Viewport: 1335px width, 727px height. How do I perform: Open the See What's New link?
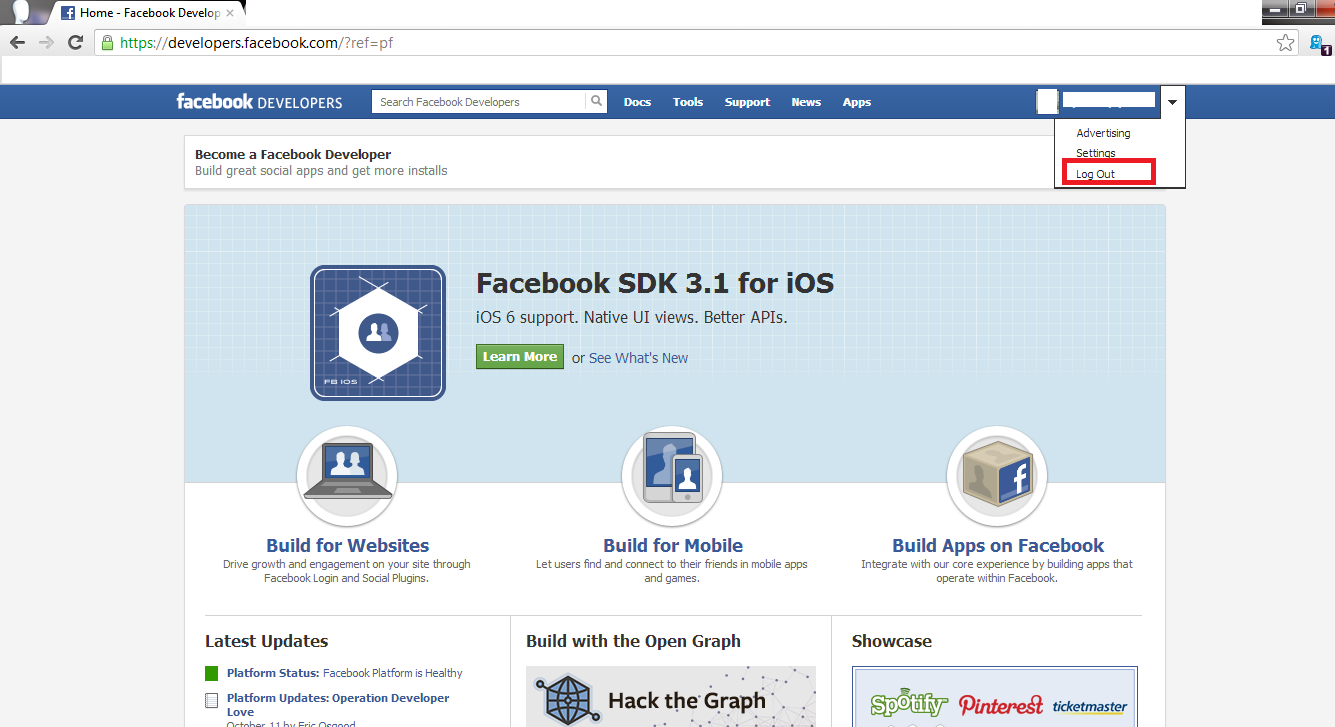[638, 358]
